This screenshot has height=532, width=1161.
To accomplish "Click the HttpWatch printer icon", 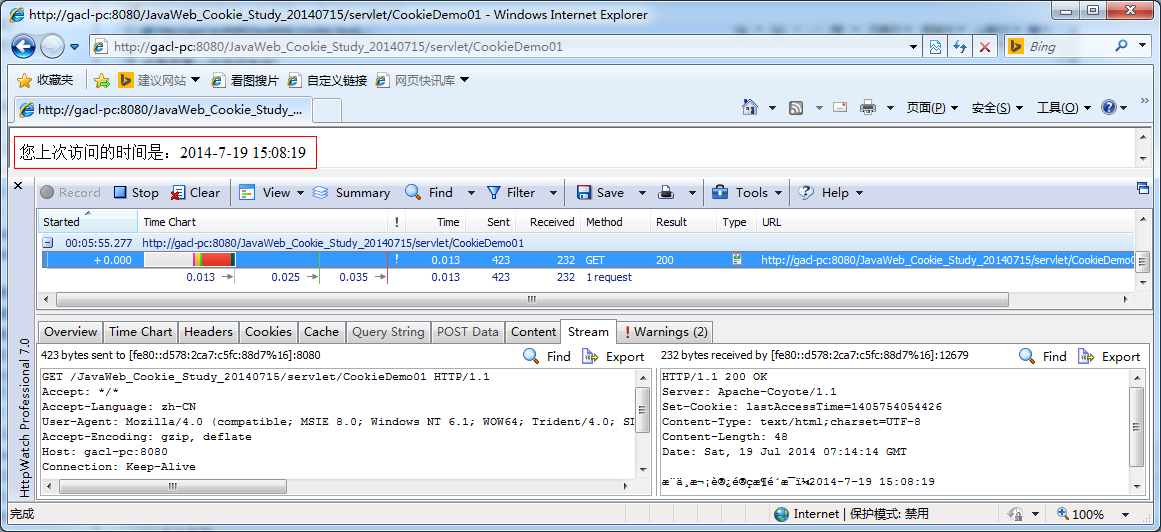I will click(666, 193).
